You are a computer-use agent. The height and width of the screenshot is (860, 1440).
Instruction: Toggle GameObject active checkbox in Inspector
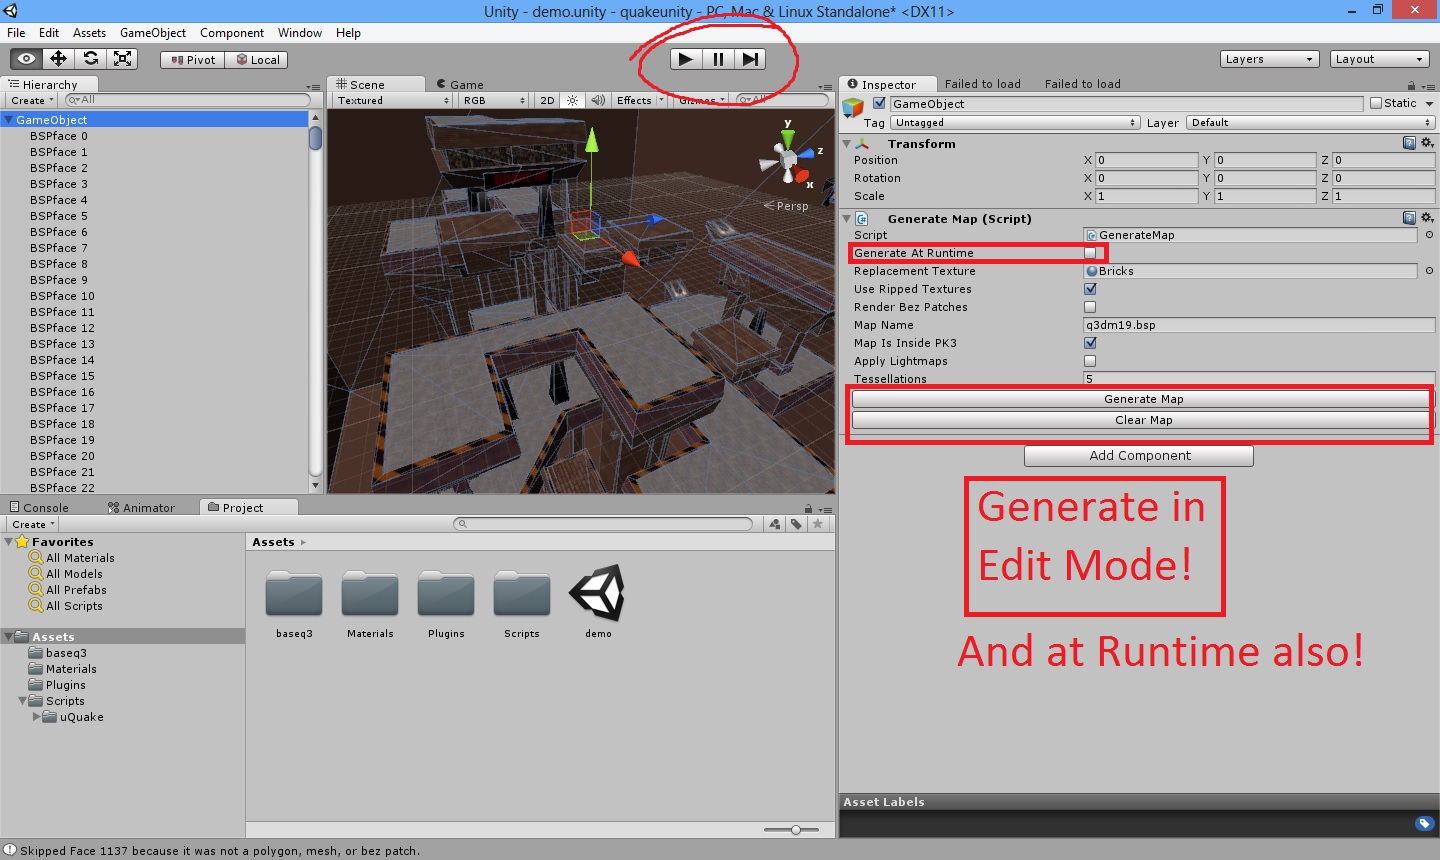click(x=879, y=103)
